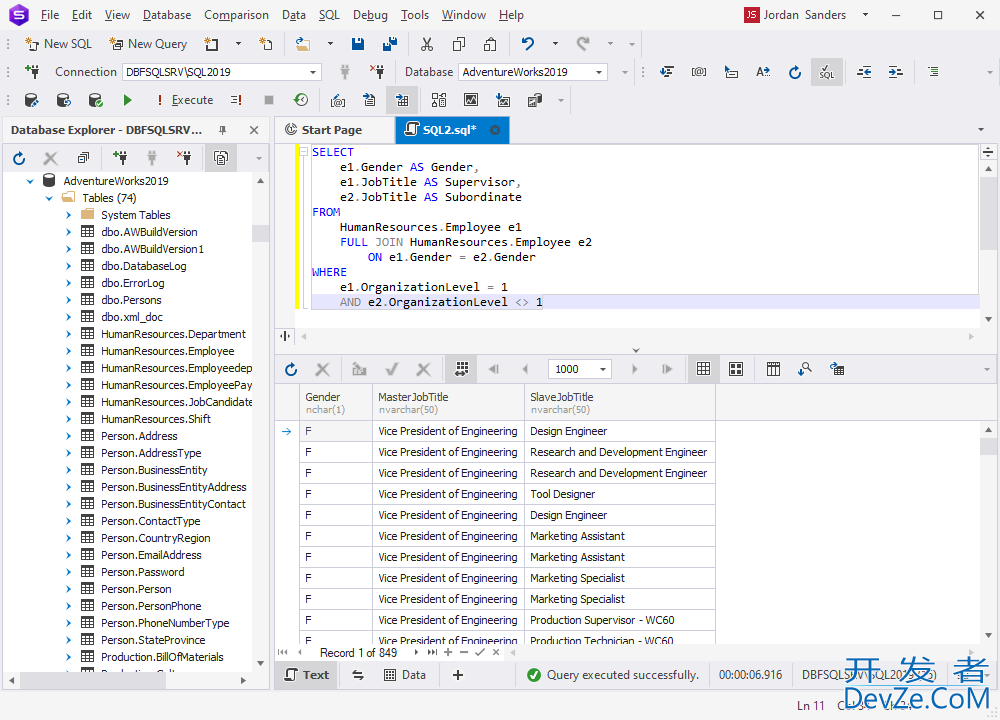Click the Save All icon
This screenshot has width=1000, height=720.
point(390,44)
